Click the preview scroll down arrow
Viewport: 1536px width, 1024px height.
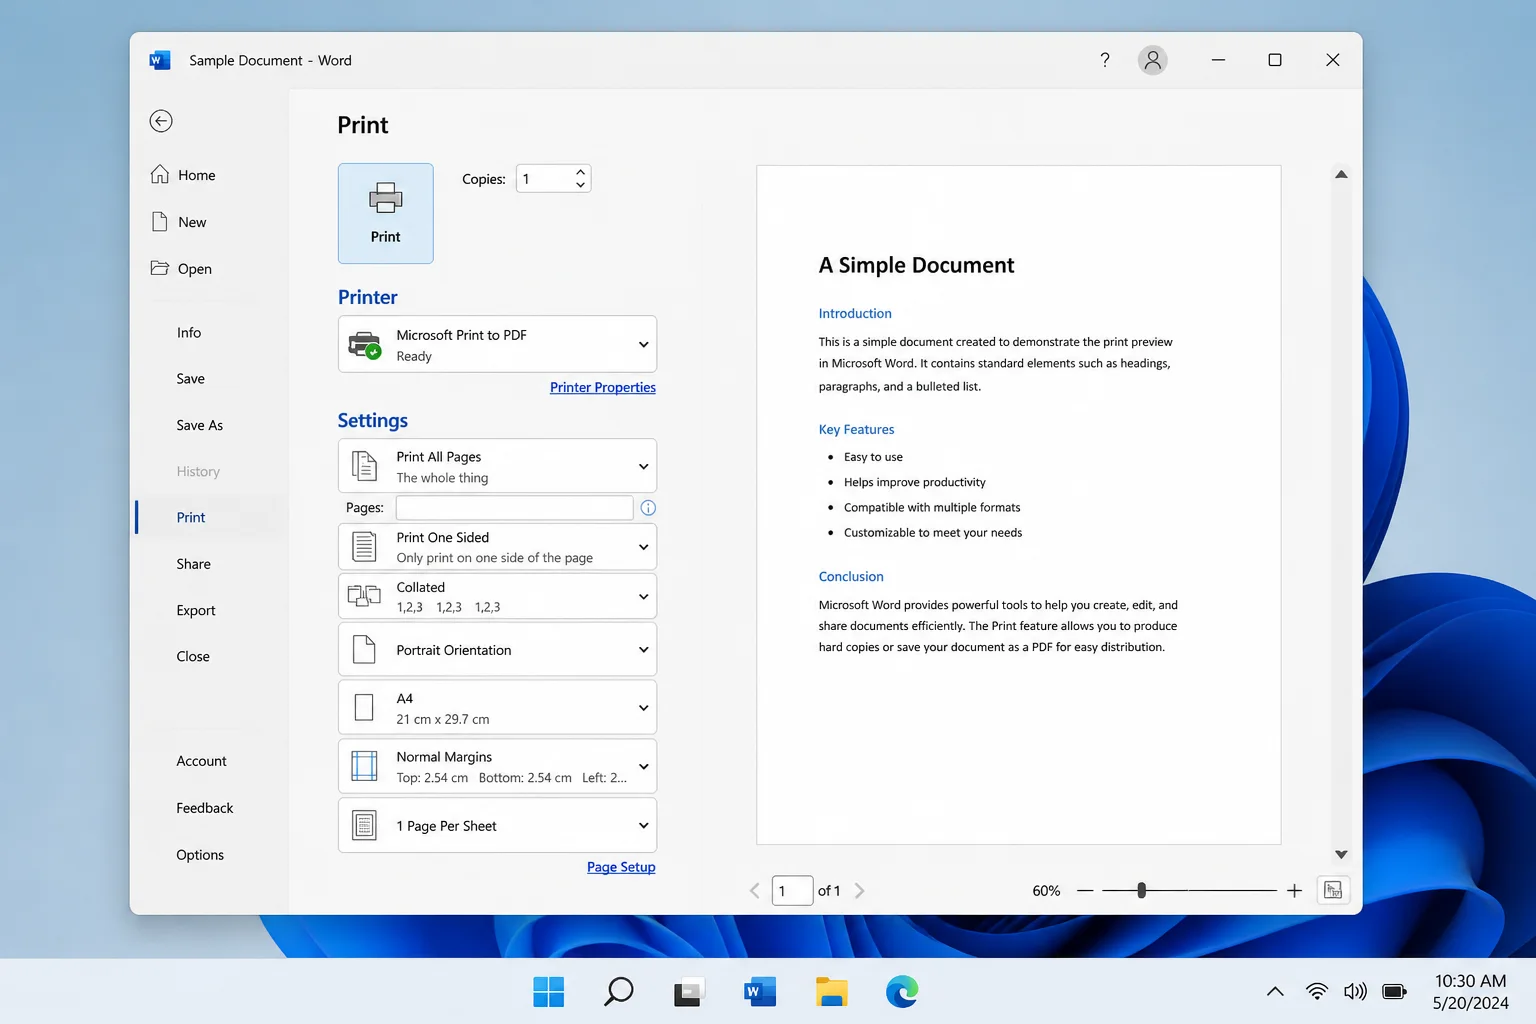point(1341,854)
